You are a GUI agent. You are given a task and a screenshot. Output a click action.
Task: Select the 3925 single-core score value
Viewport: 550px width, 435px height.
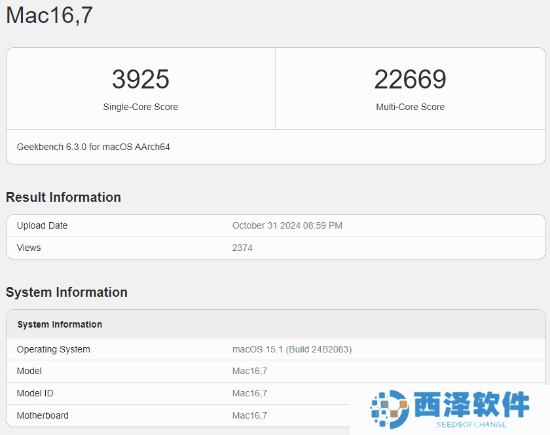point(141,79)
